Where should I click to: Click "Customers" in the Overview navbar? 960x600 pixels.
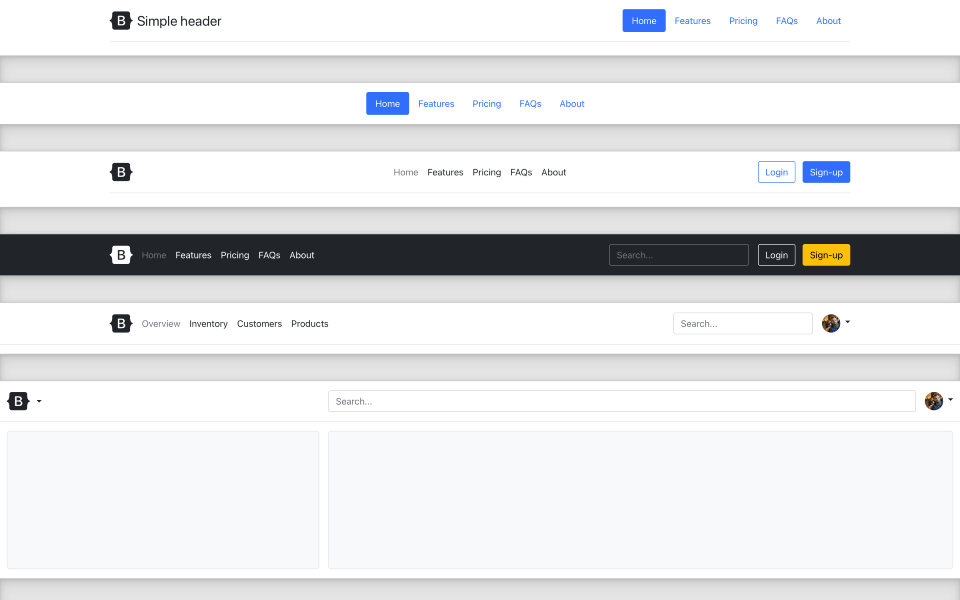point(259,323)
